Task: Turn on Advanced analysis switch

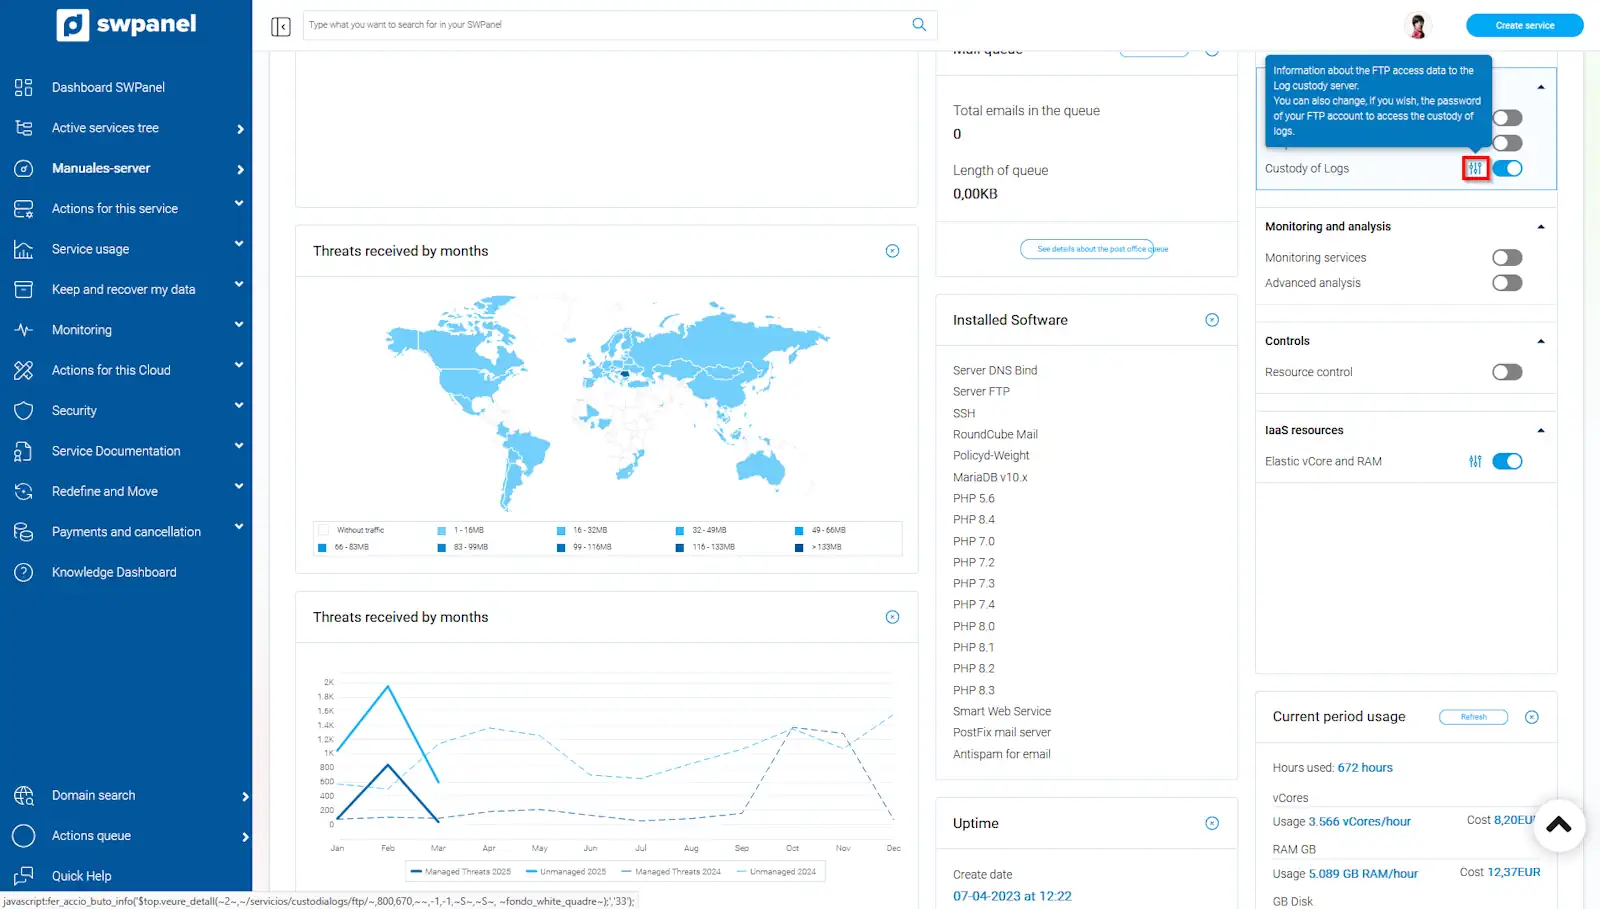Action: coord(1506,283)
